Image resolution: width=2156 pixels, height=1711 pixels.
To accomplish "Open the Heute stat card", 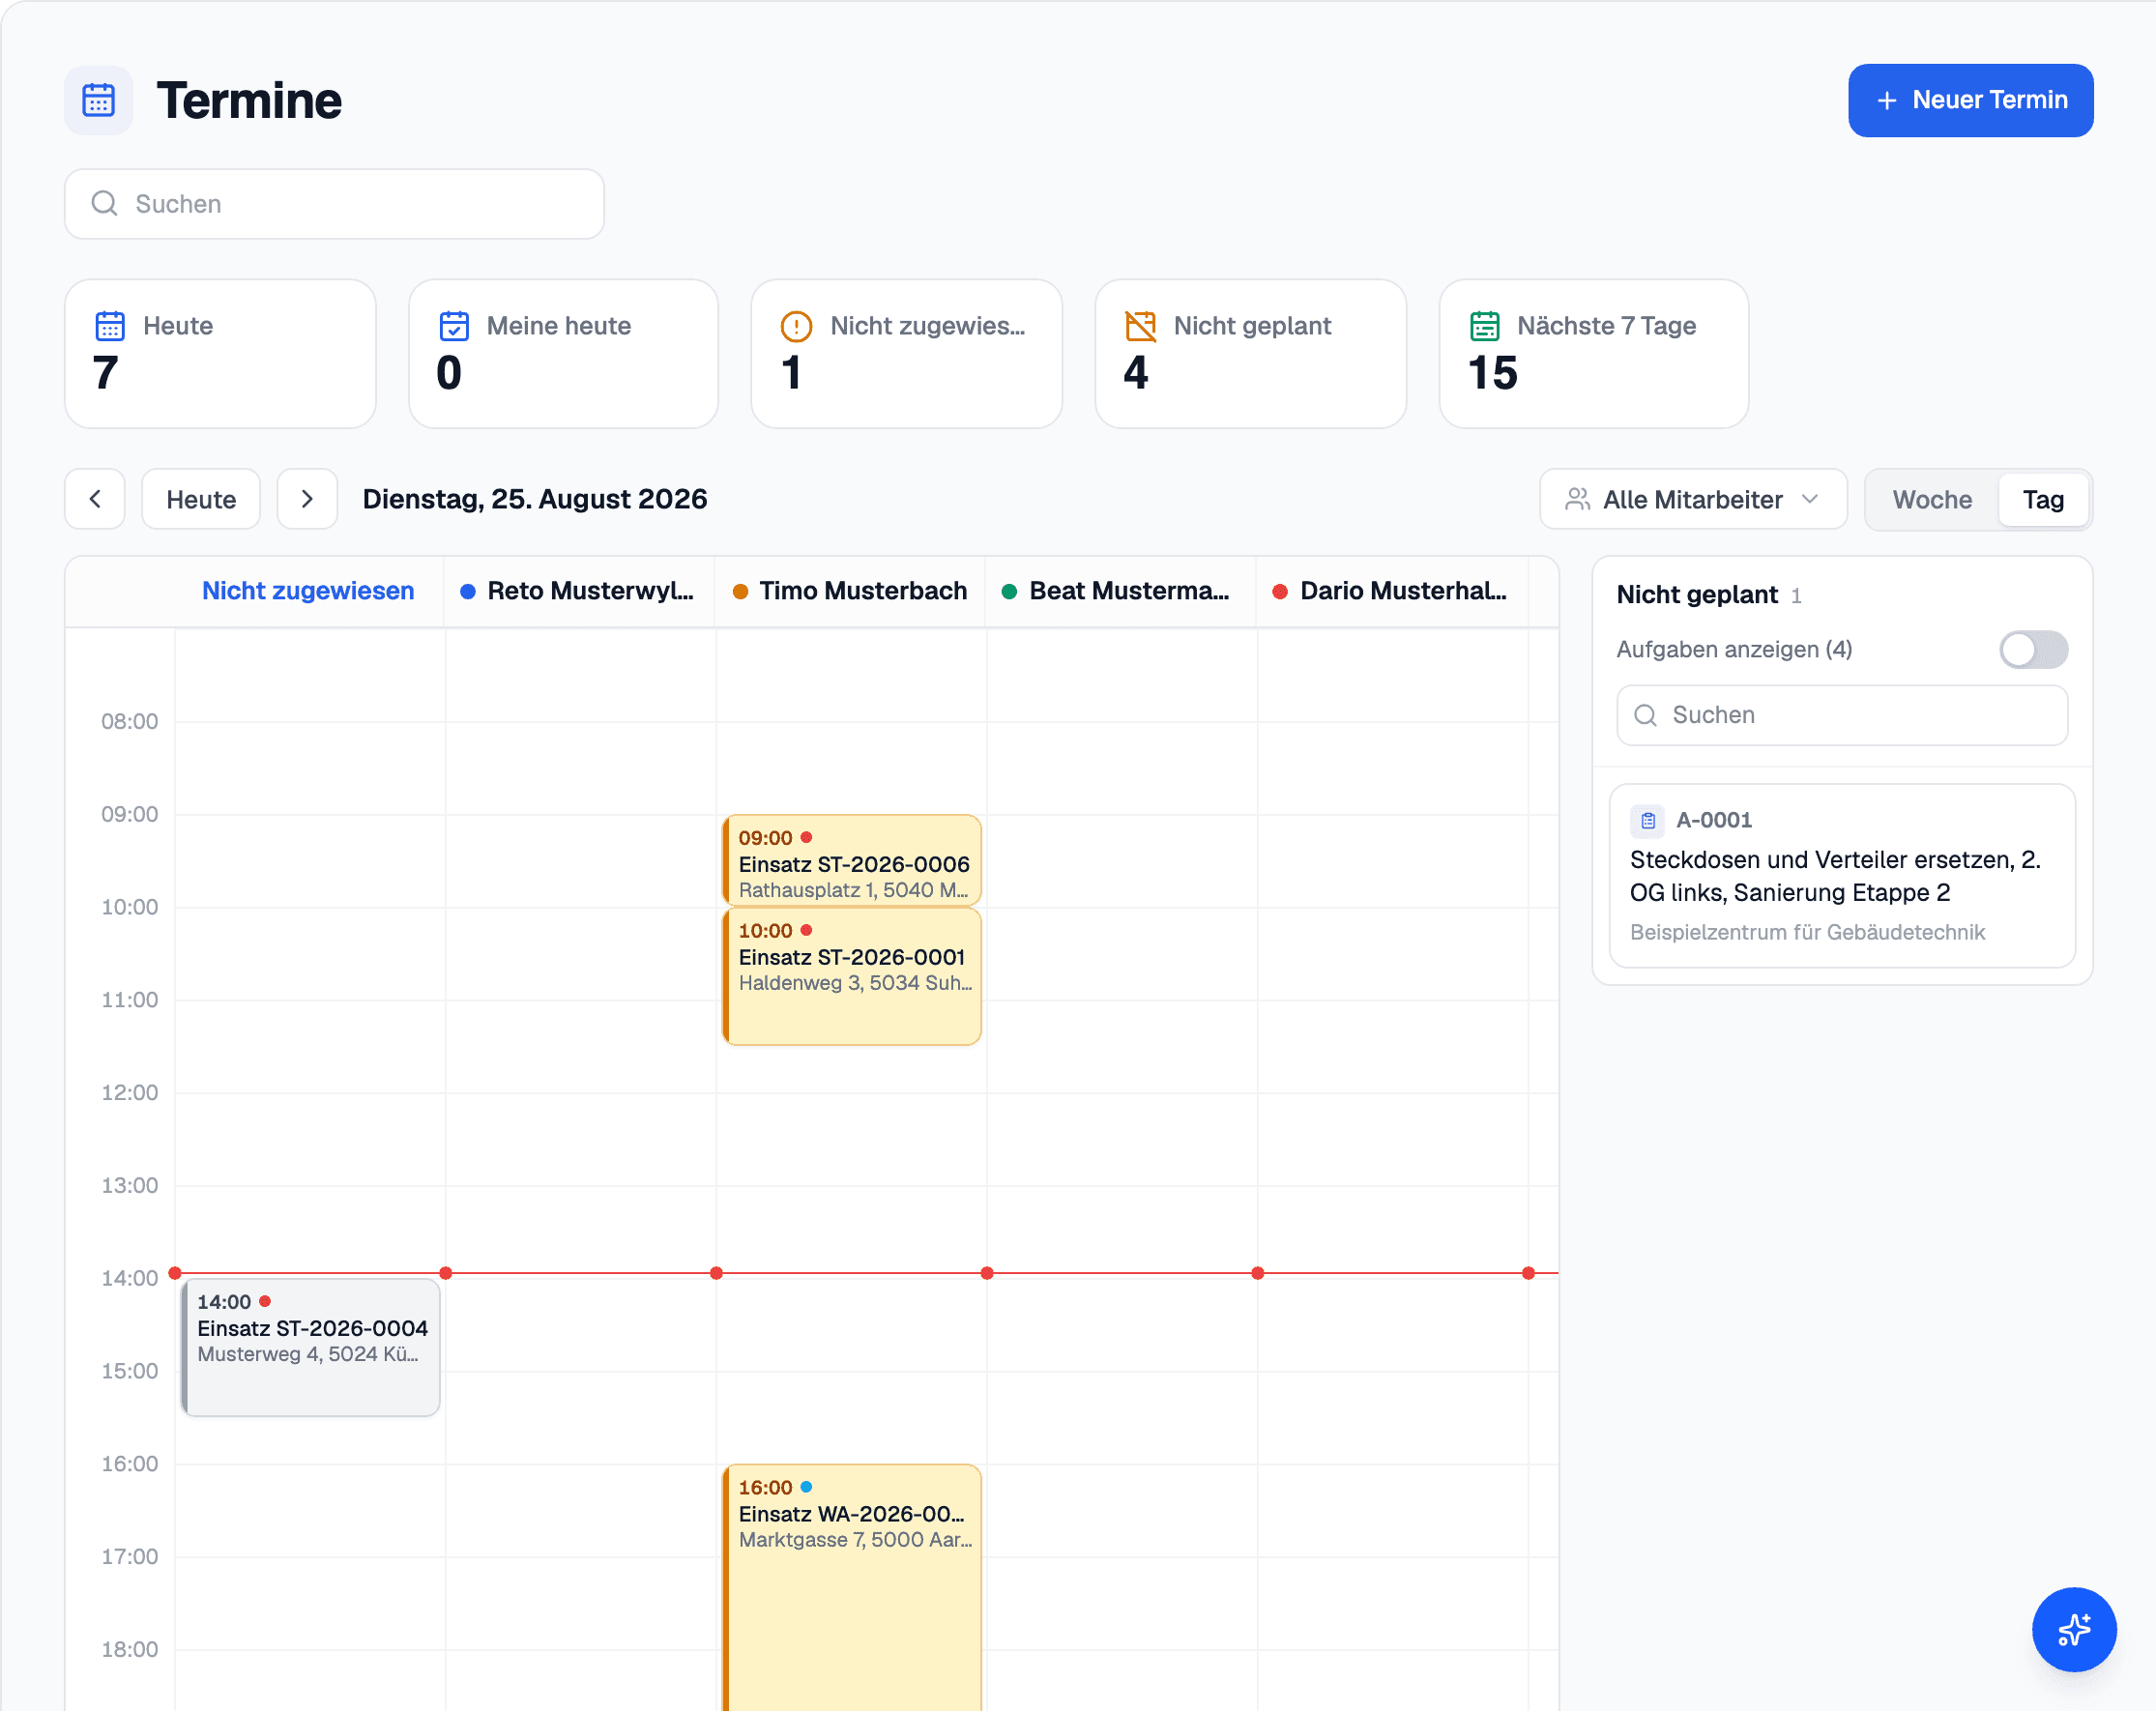I will [x=220, y=354].
